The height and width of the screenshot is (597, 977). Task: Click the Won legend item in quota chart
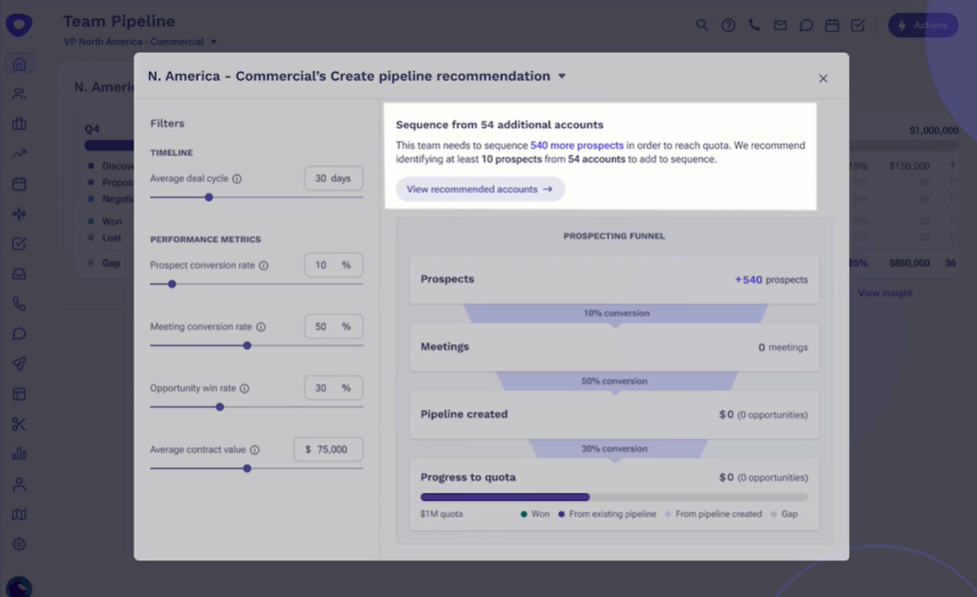coord(535,514)
